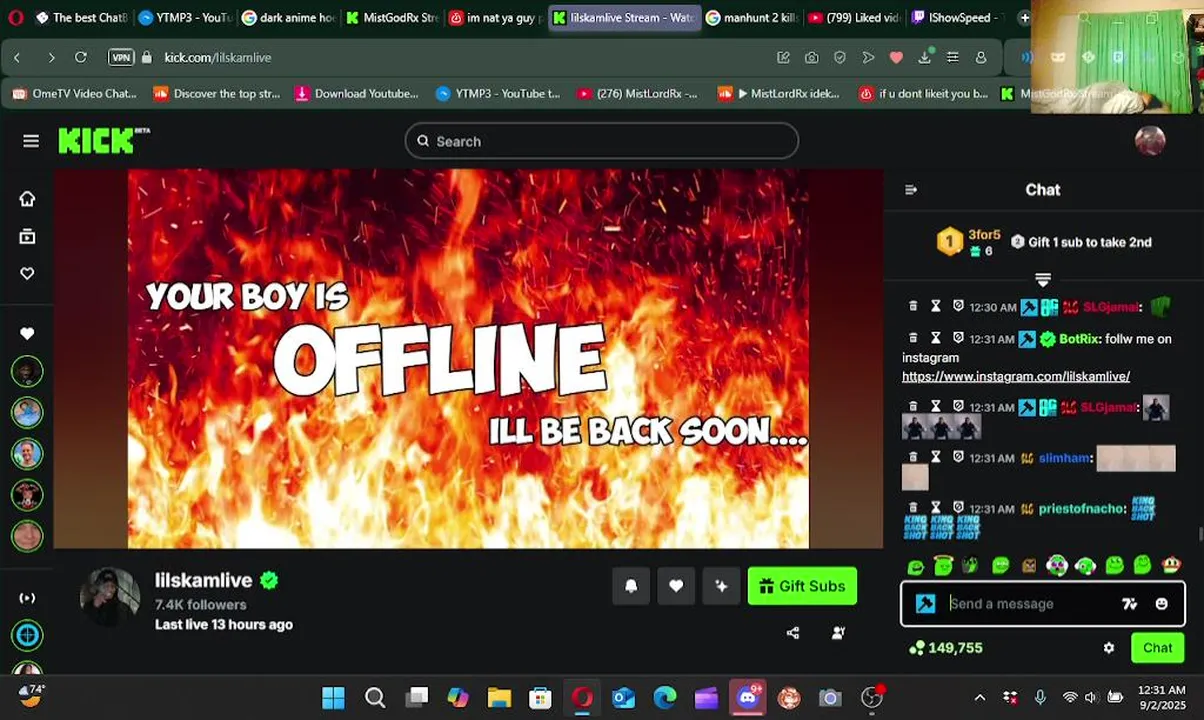Screen dimensions: 1204x720
Task: Switch to the 'manhunt 2' Google tab
Action: (x=750, y=17)
